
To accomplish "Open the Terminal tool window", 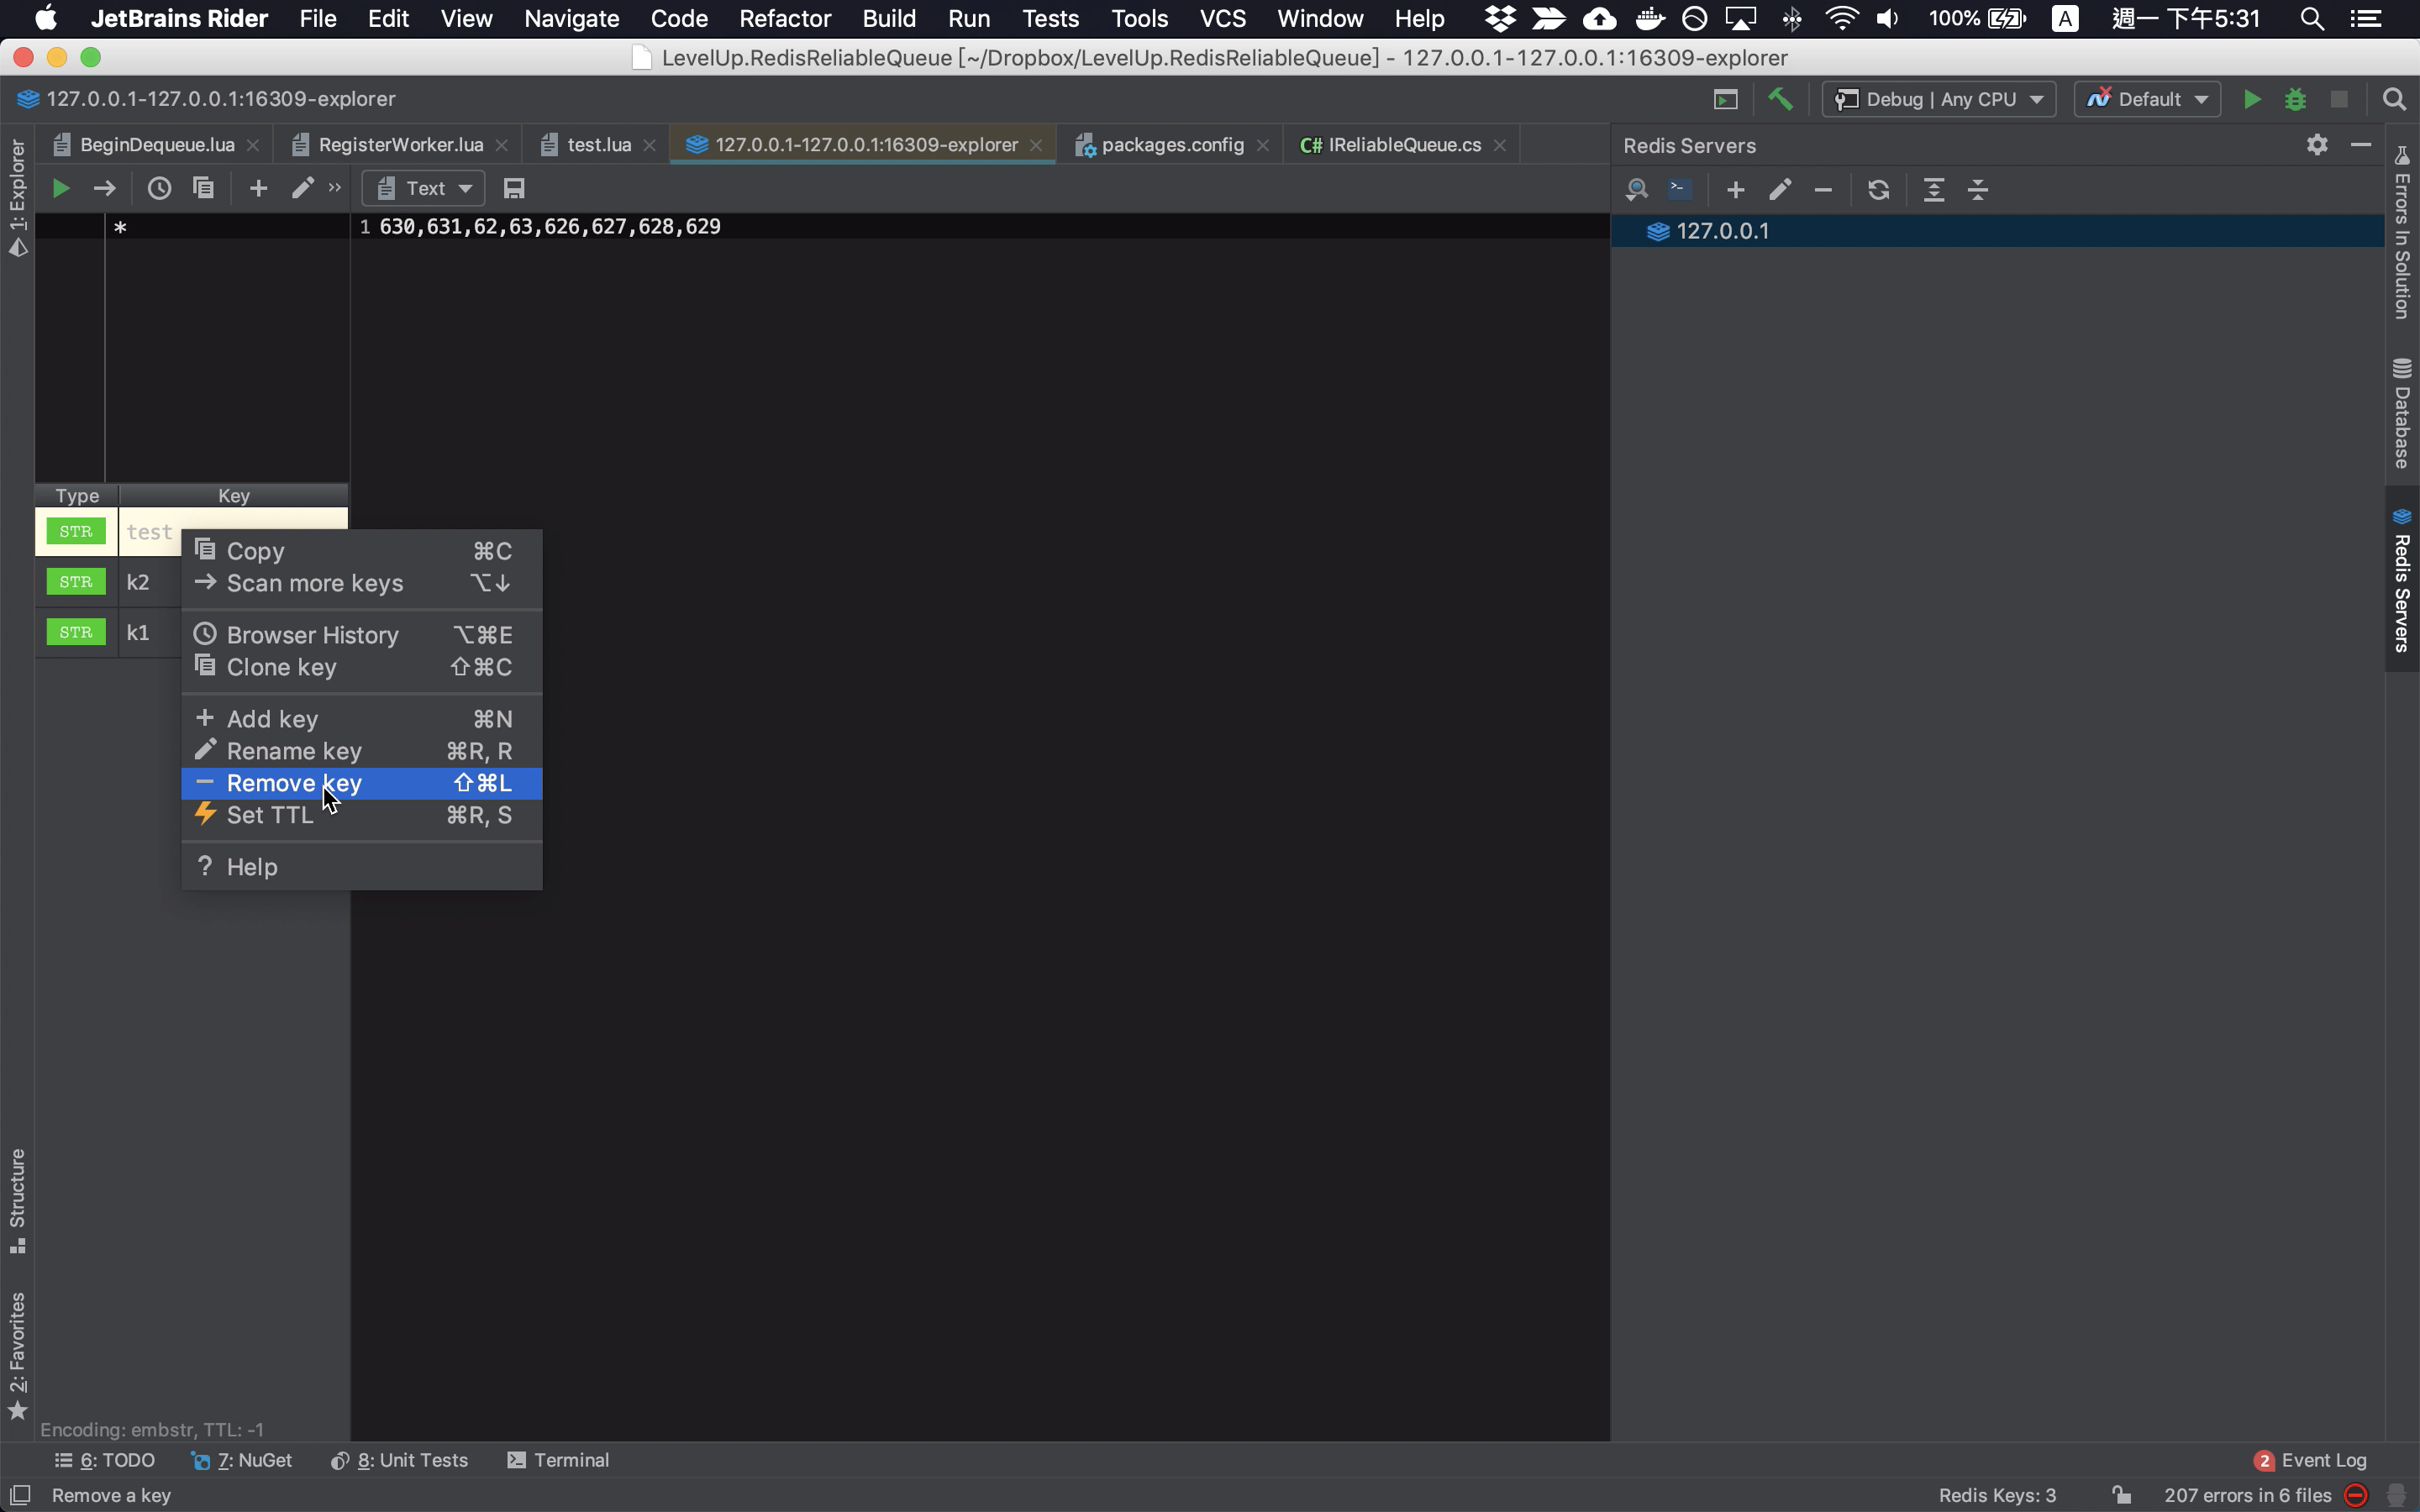I will pyautogui.click(x=559, y=1460).
